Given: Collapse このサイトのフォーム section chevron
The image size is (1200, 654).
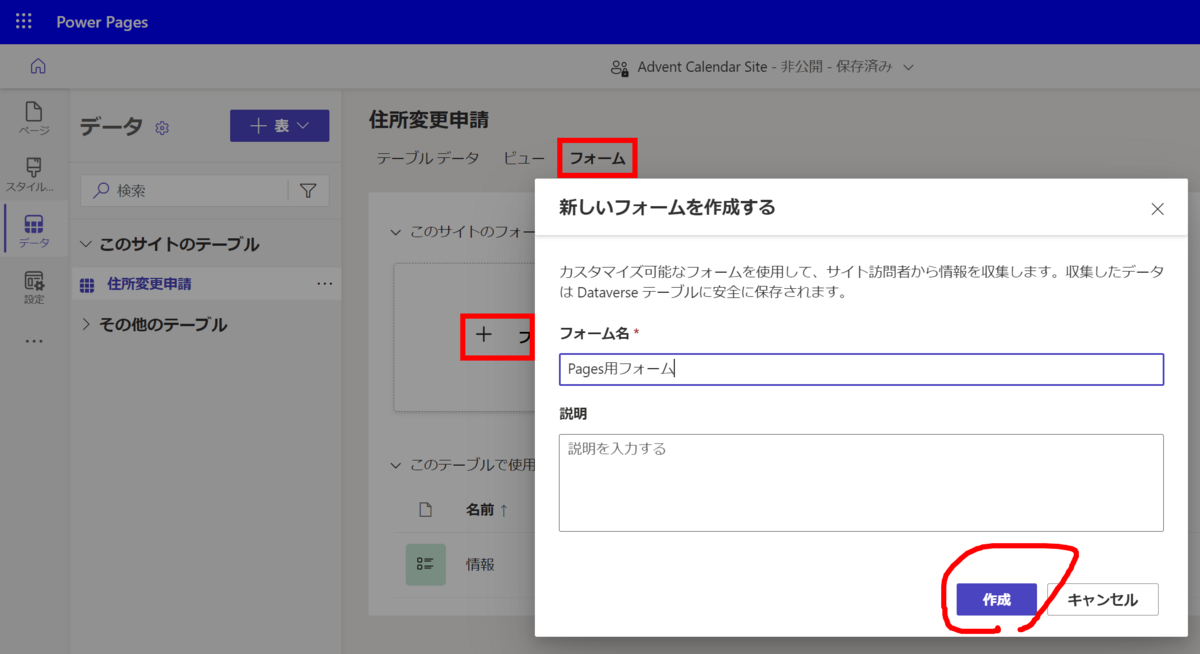Looking at the screenshot, I should [396, 232].
